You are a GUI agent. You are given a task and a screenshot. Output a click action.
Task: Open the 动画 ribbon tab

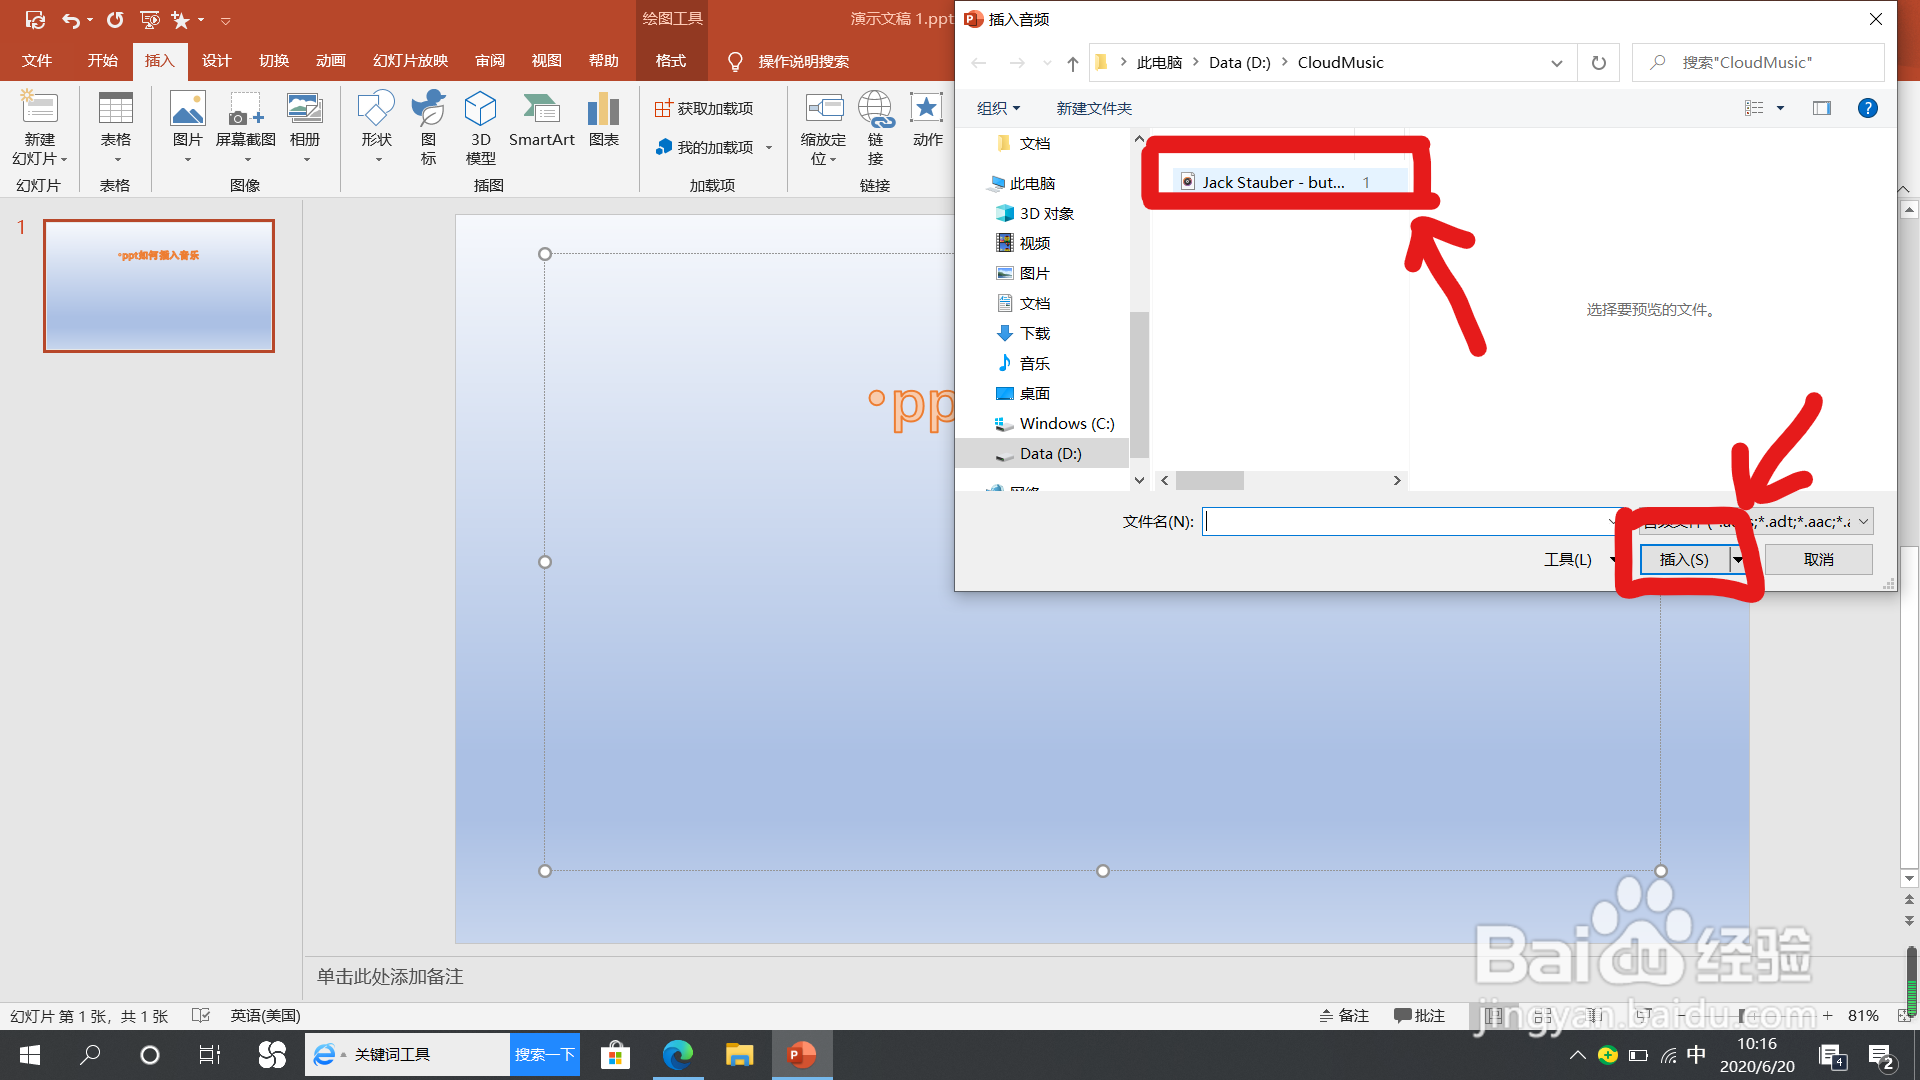(x=330, y=61)
